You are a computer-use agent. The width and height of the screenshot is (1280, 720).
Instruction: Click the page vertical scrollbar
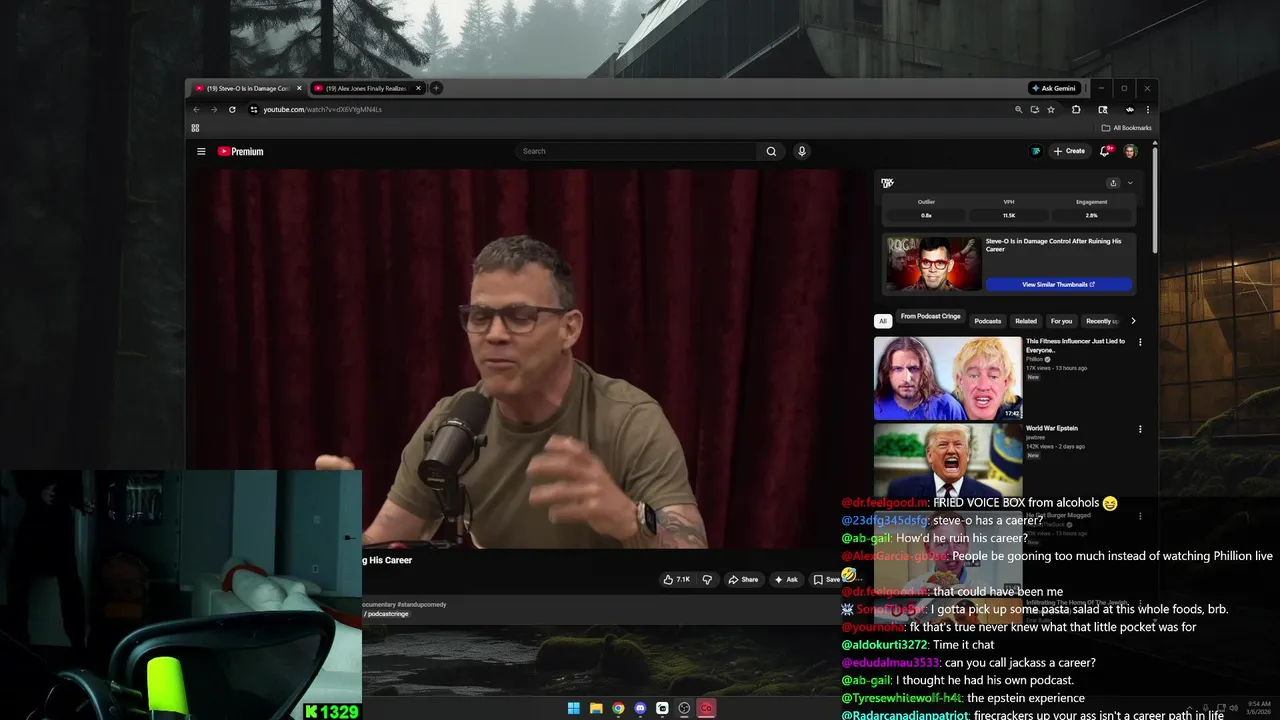[1155, 200]
